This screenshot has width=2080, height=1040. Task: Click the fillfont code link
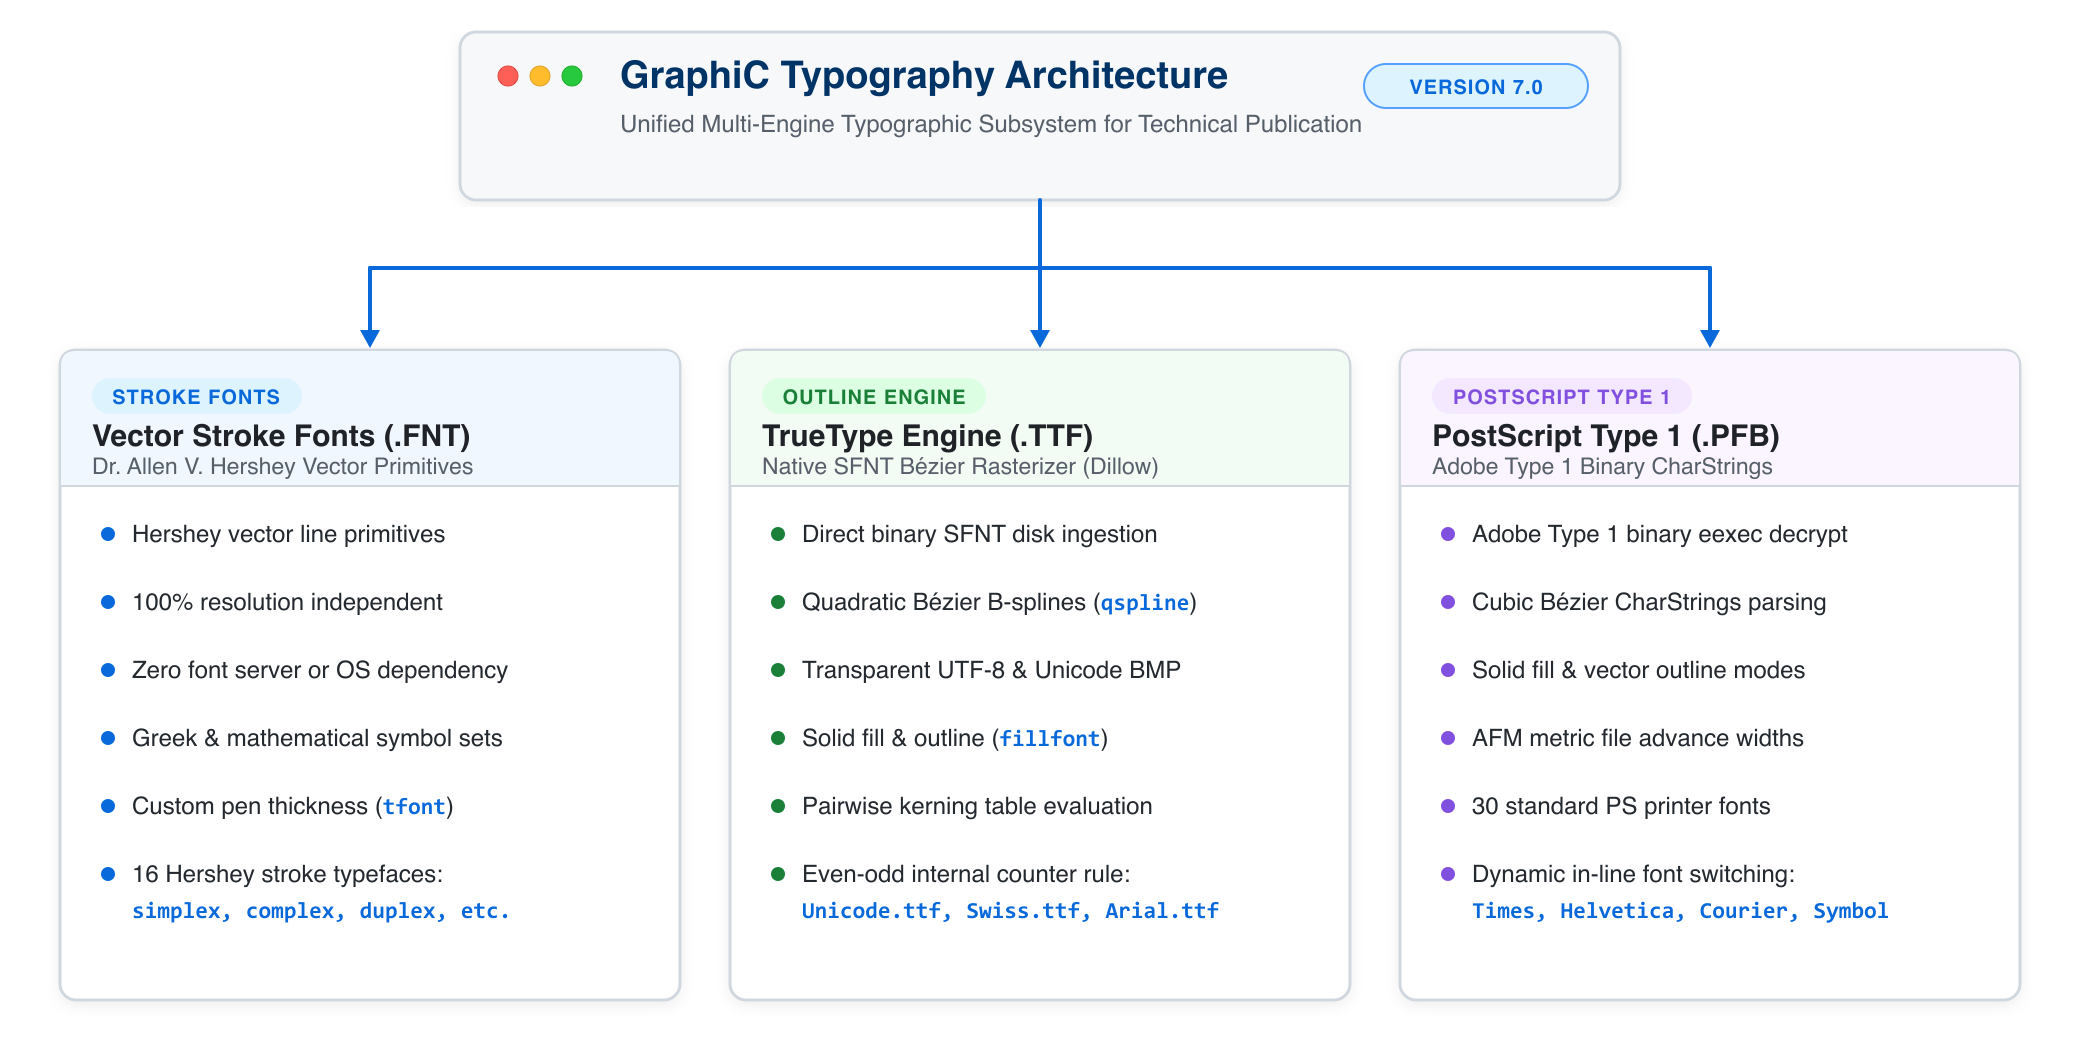(x=1050, y=739)
